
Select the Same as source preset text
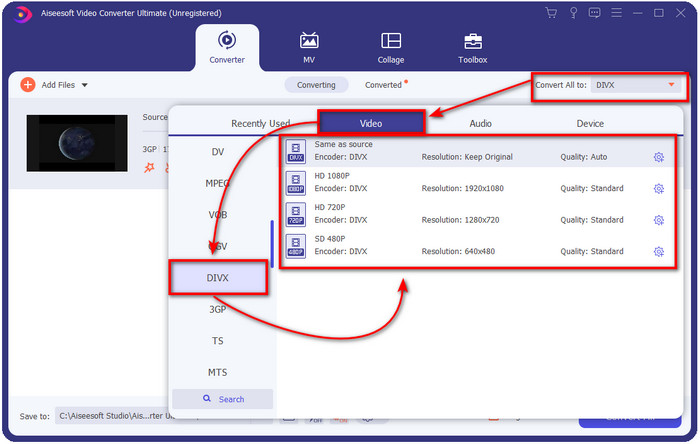tap(343, 144)
